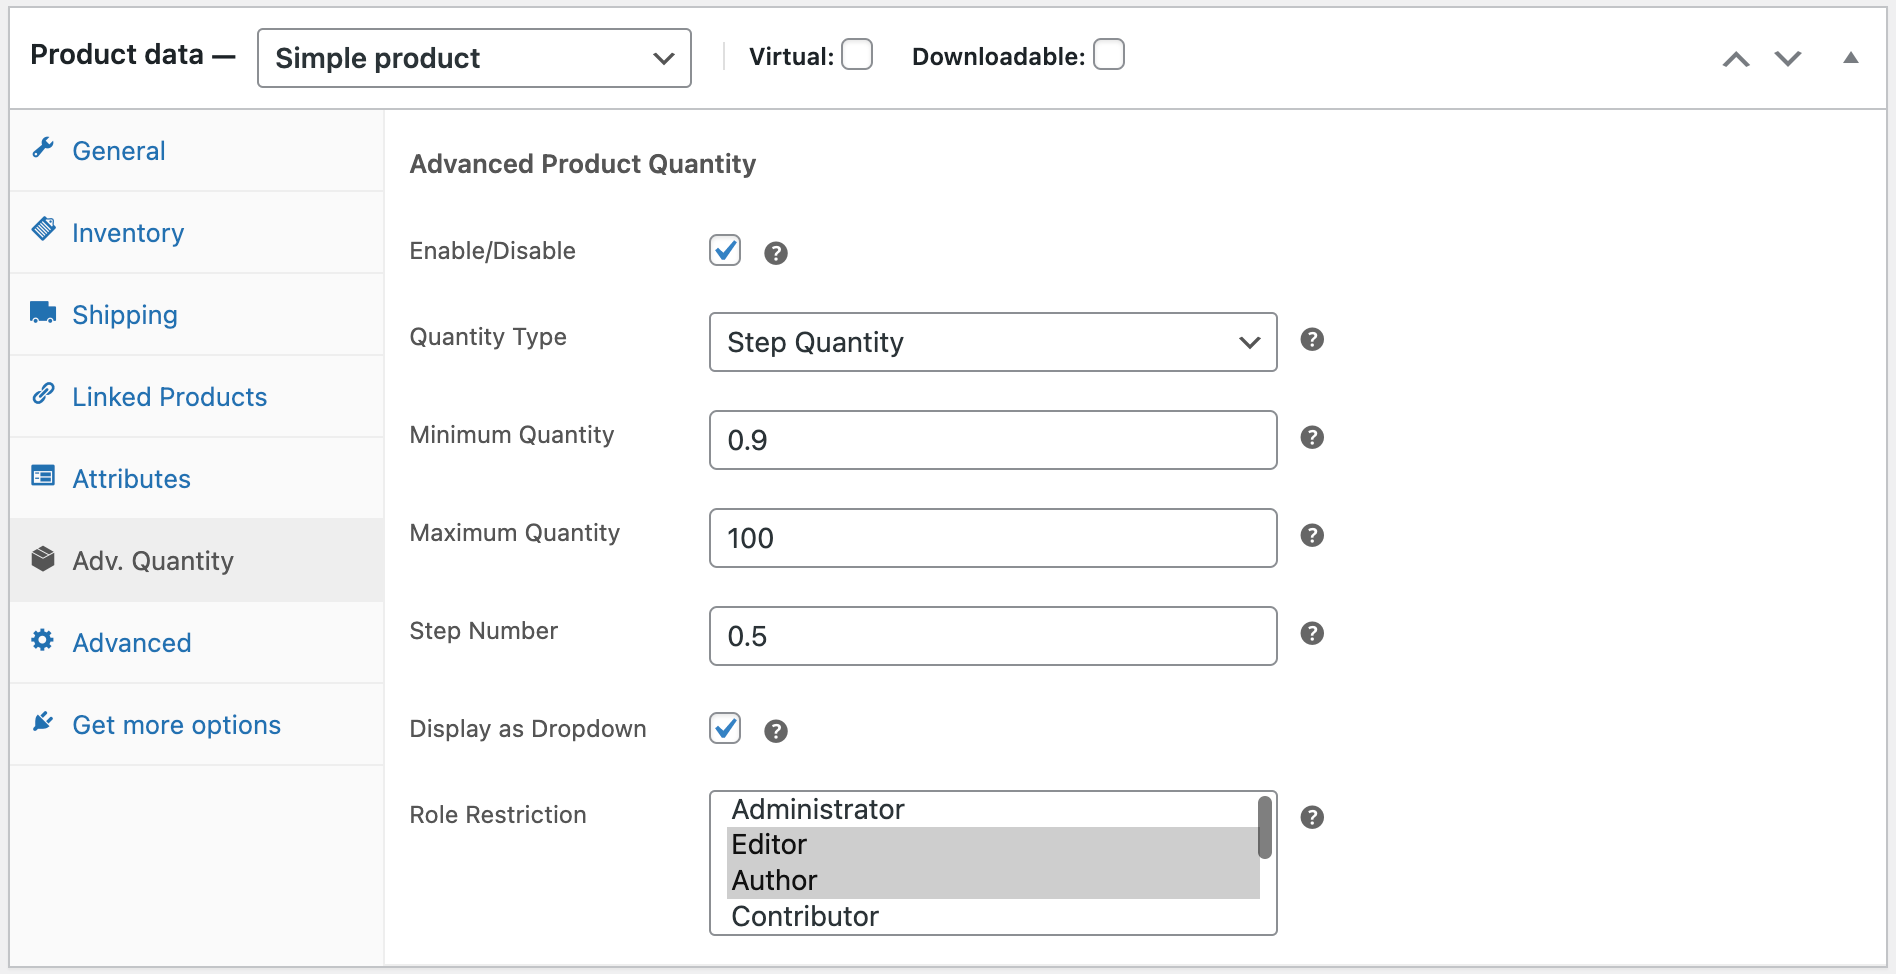Click the help icon beside Quantity Type
Viewport: 1896px width, 974px height.
coord(1313,340)
